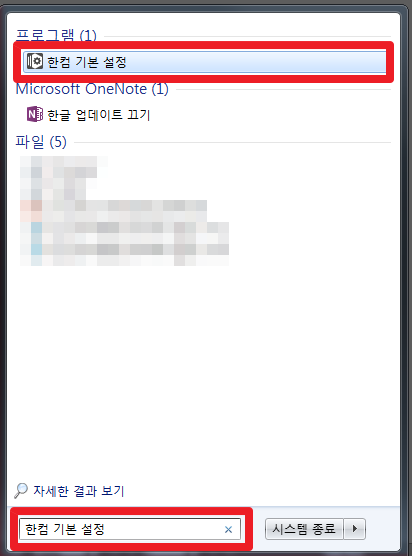The width and height of the screenshot is (412, 556).
Task: Click the divider line beside 파일 (5) header
Action: pos(232,143)
